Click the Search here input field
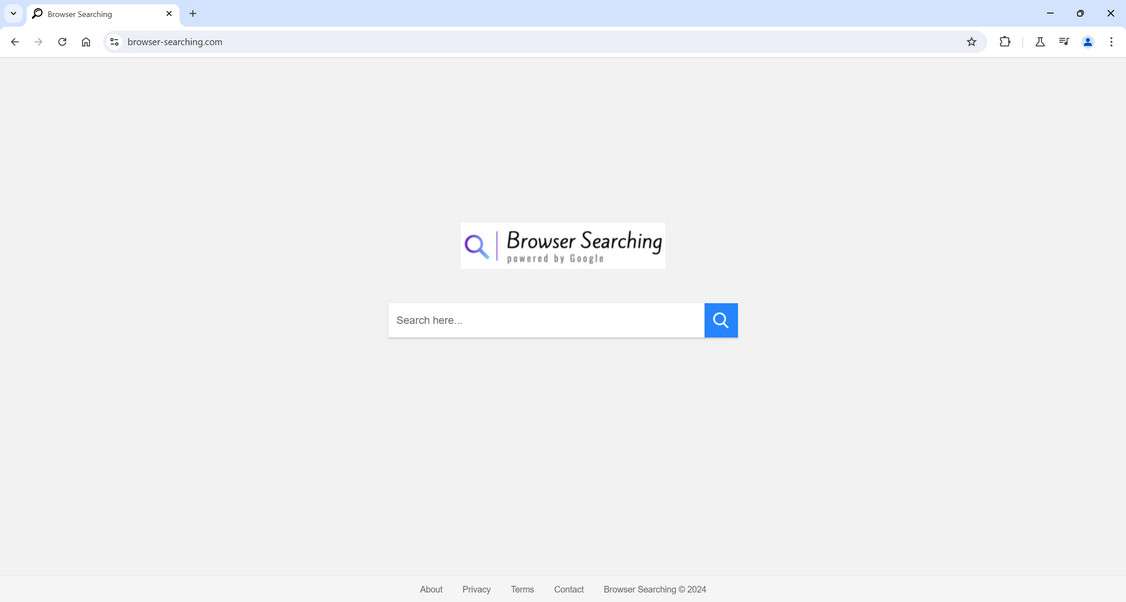Viewport: 1126px width, 602px height. point(546,319)
